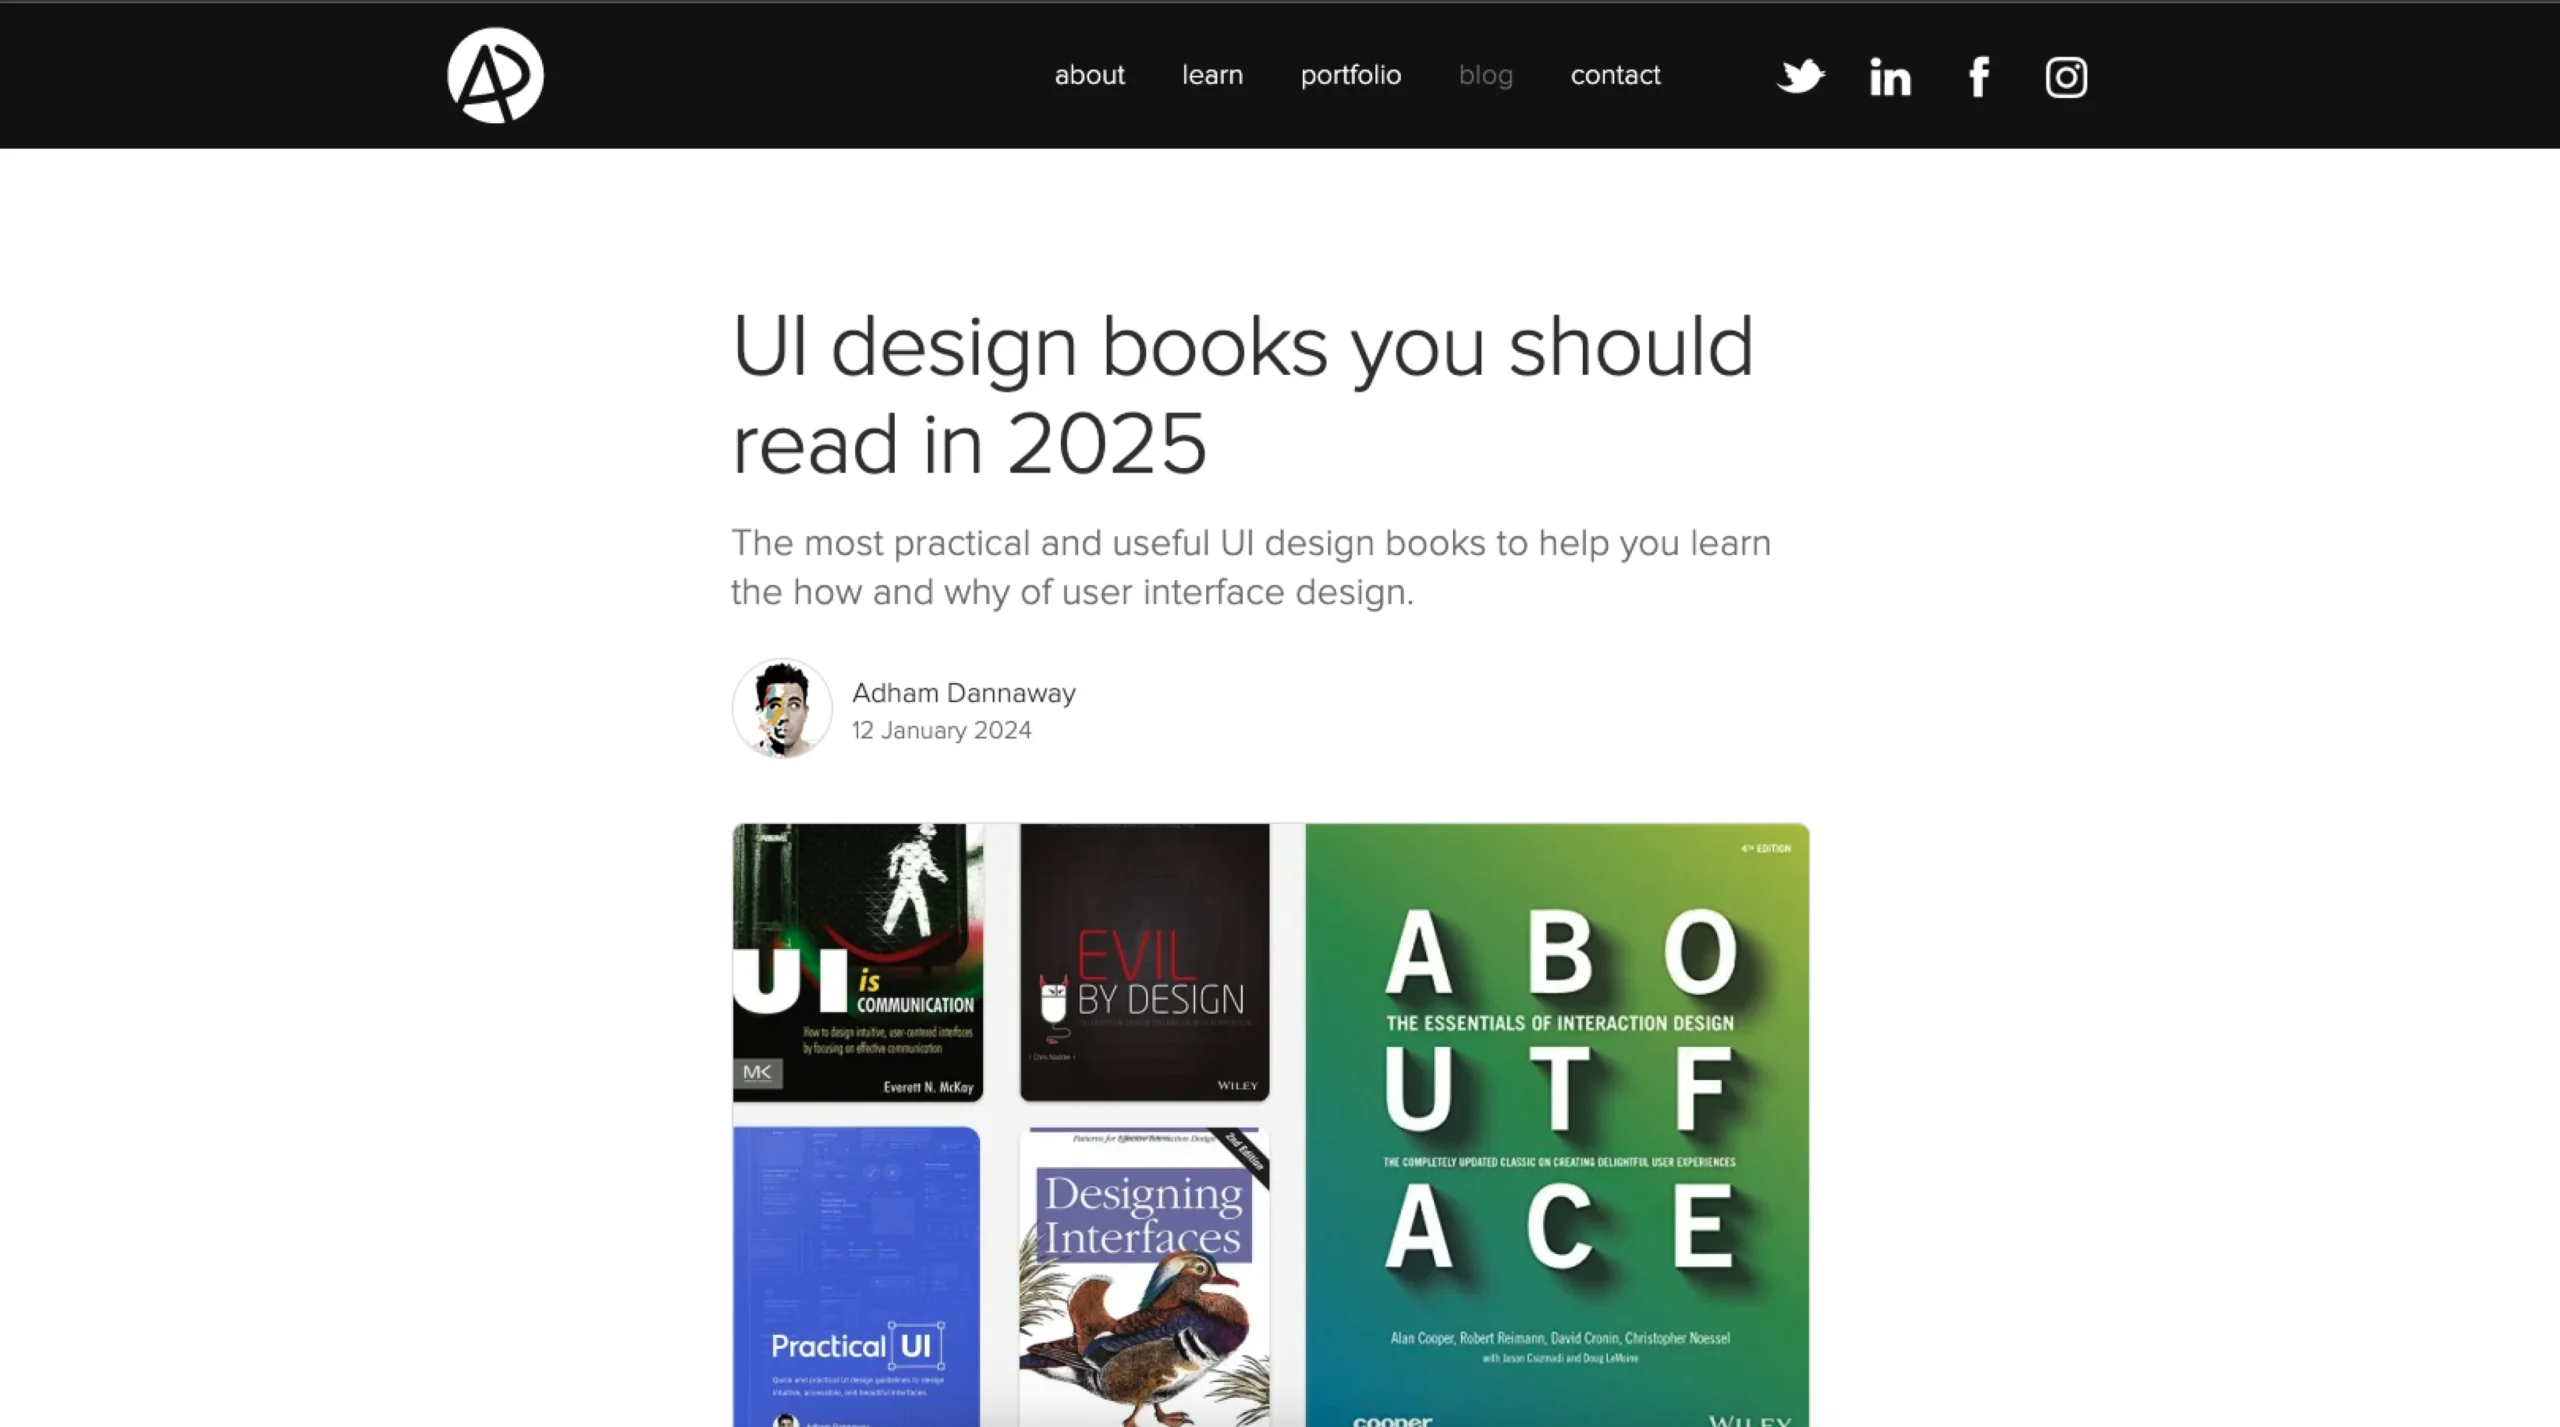Navigate to portfolio
The height and width of the screenshot is (1427, 2560).
pyautogui.click(x=1350, y=75)
